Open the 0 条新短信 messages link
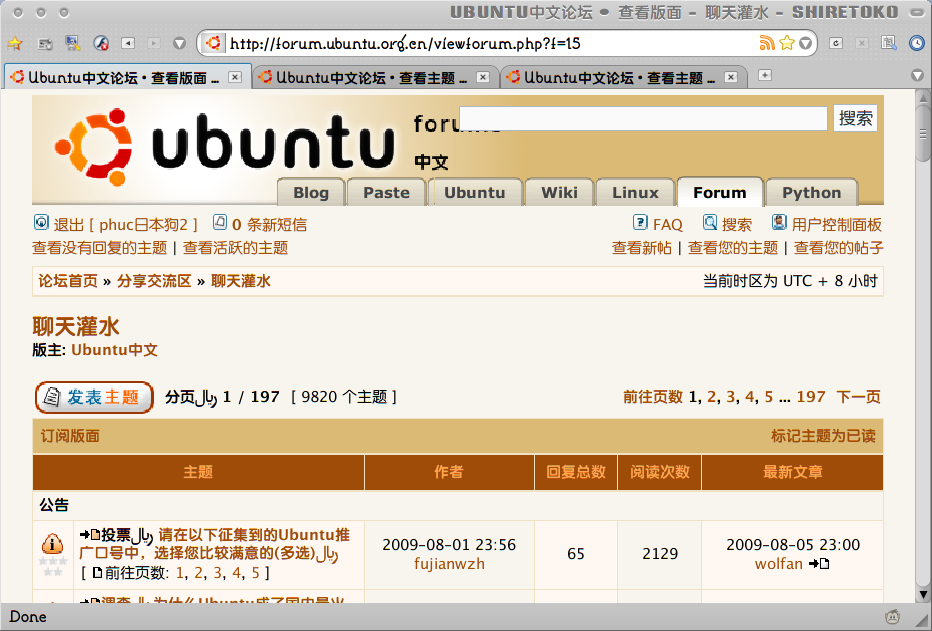932x631 pixels. (x=269, y=225)
